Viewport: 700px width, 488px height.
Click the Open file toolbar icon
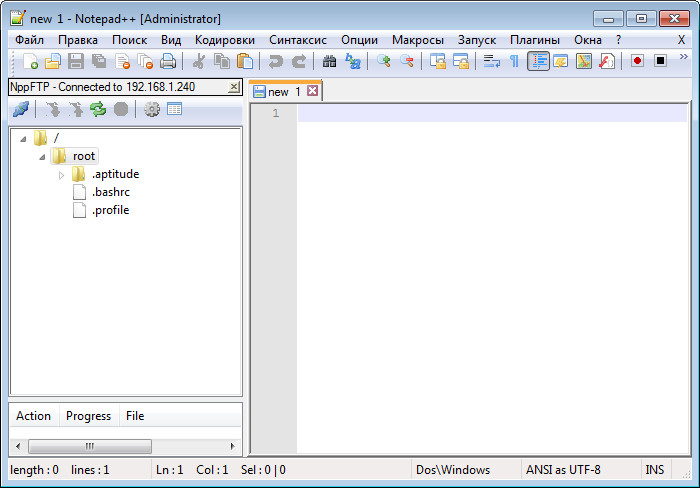click(x=53, y=61)
